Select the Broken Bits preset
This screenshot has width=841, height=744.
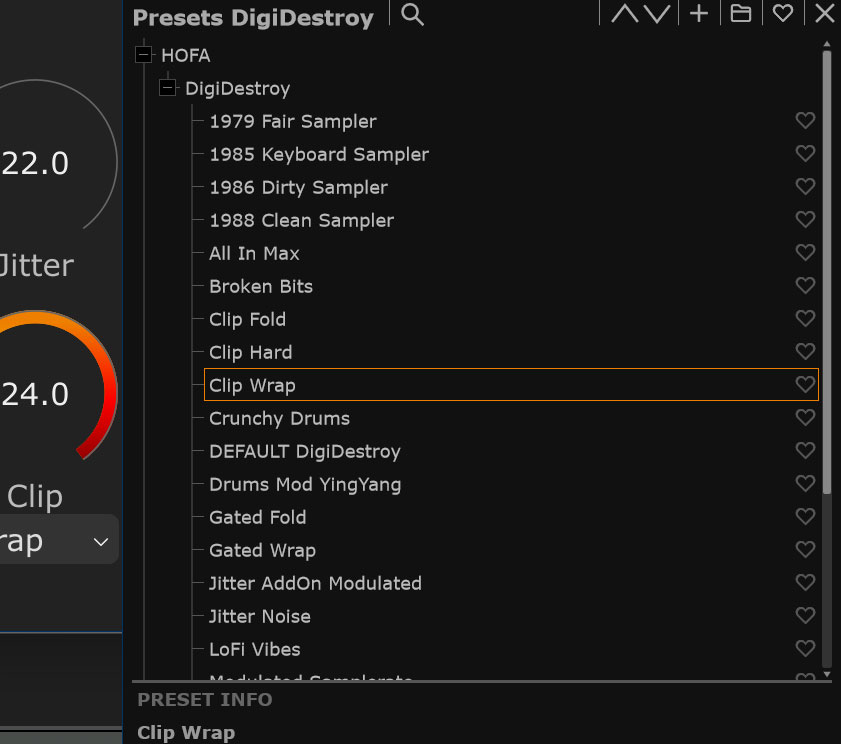coord(261,286)
